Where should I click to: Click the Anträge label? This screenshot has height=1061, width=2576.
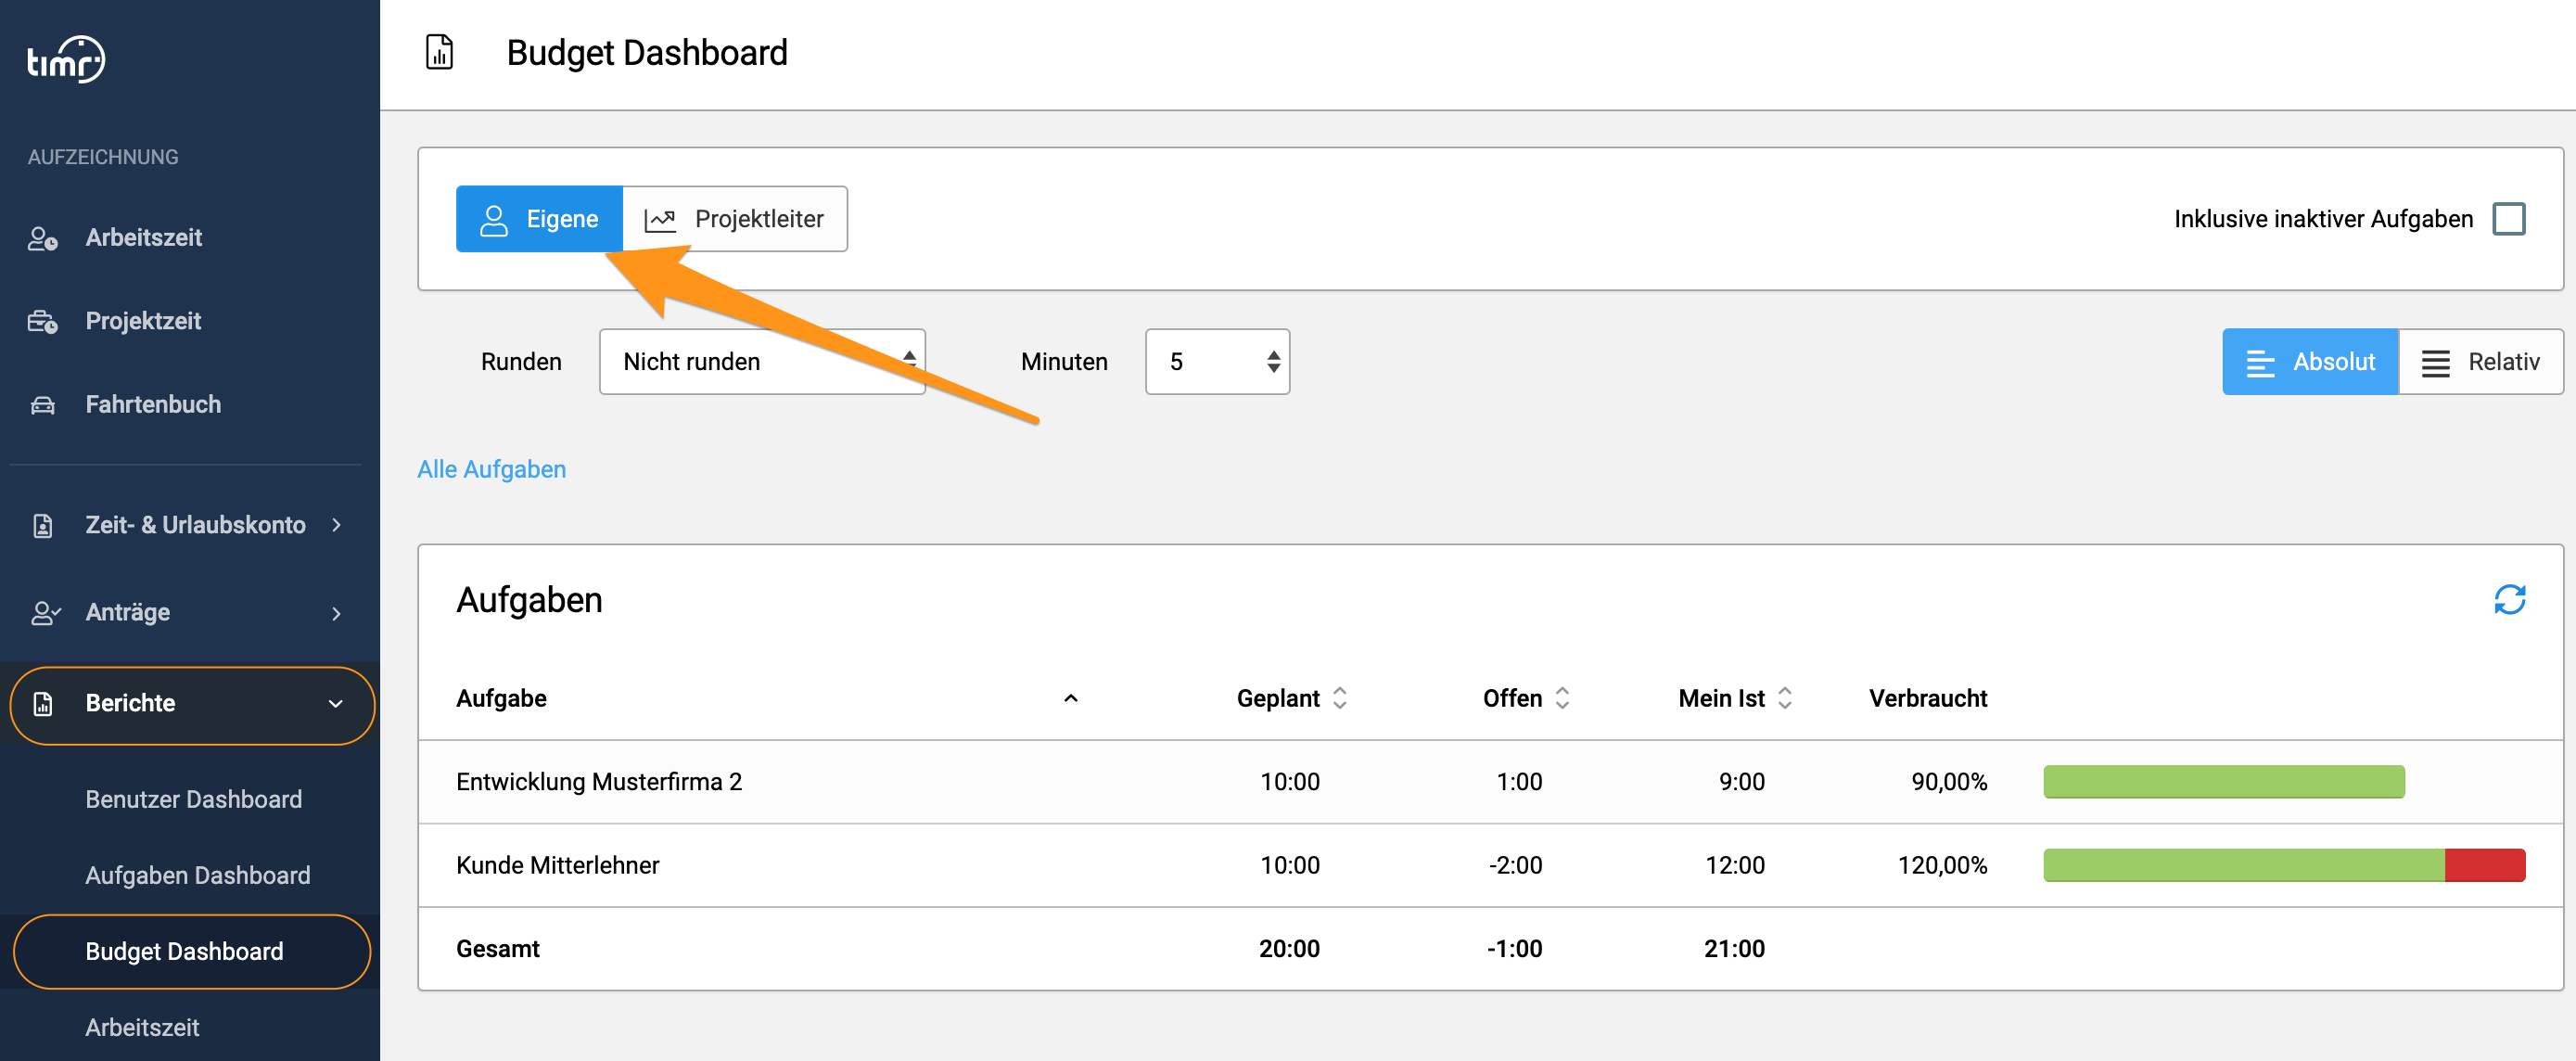pos(127,612)
